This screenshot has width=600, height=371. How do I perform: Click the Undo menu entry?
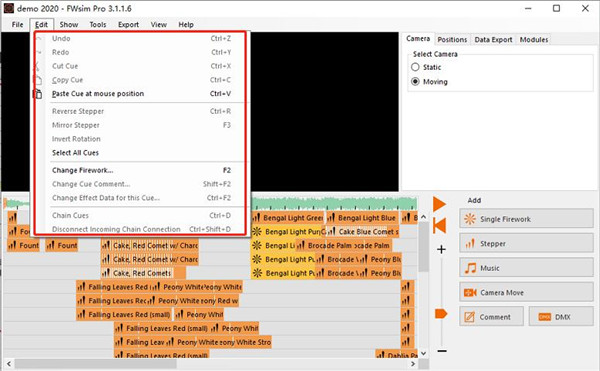140,39
